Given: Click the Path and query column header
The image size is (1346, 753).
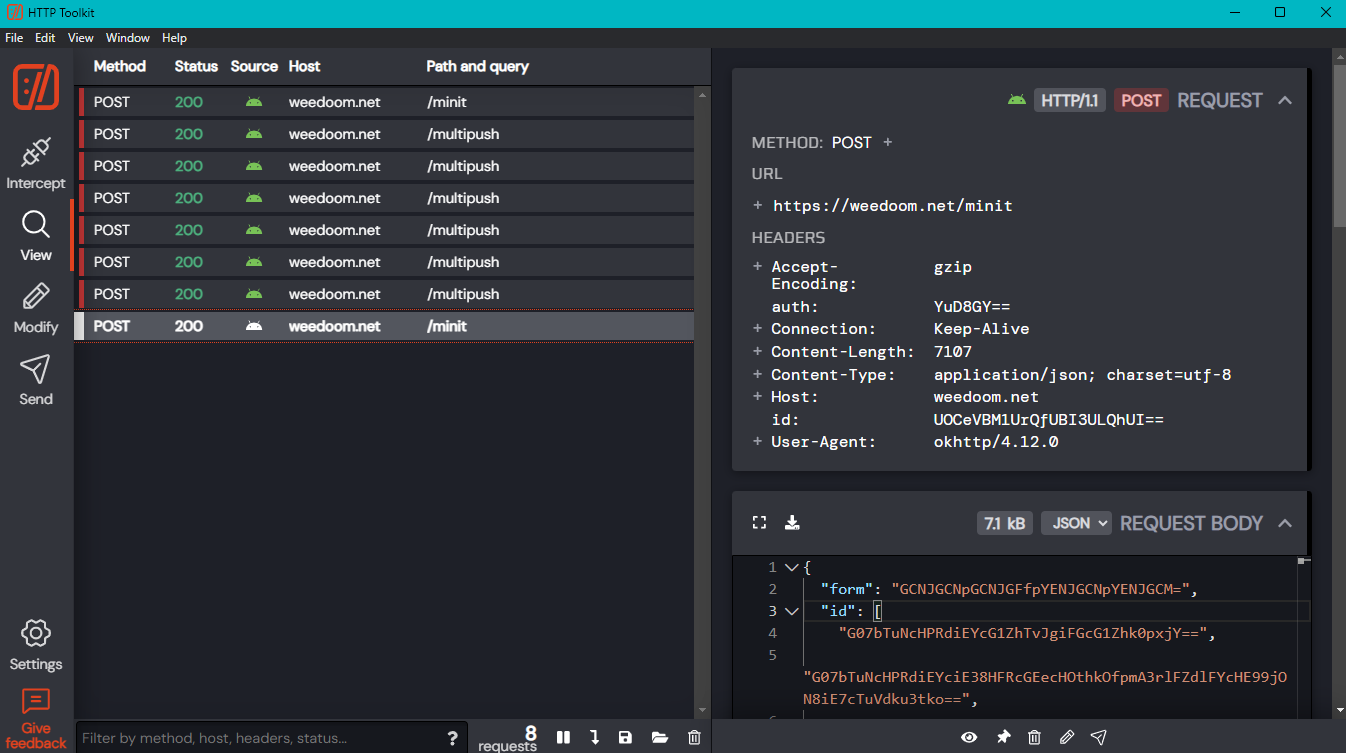Looking at the screenshot, I should [477, 66].
